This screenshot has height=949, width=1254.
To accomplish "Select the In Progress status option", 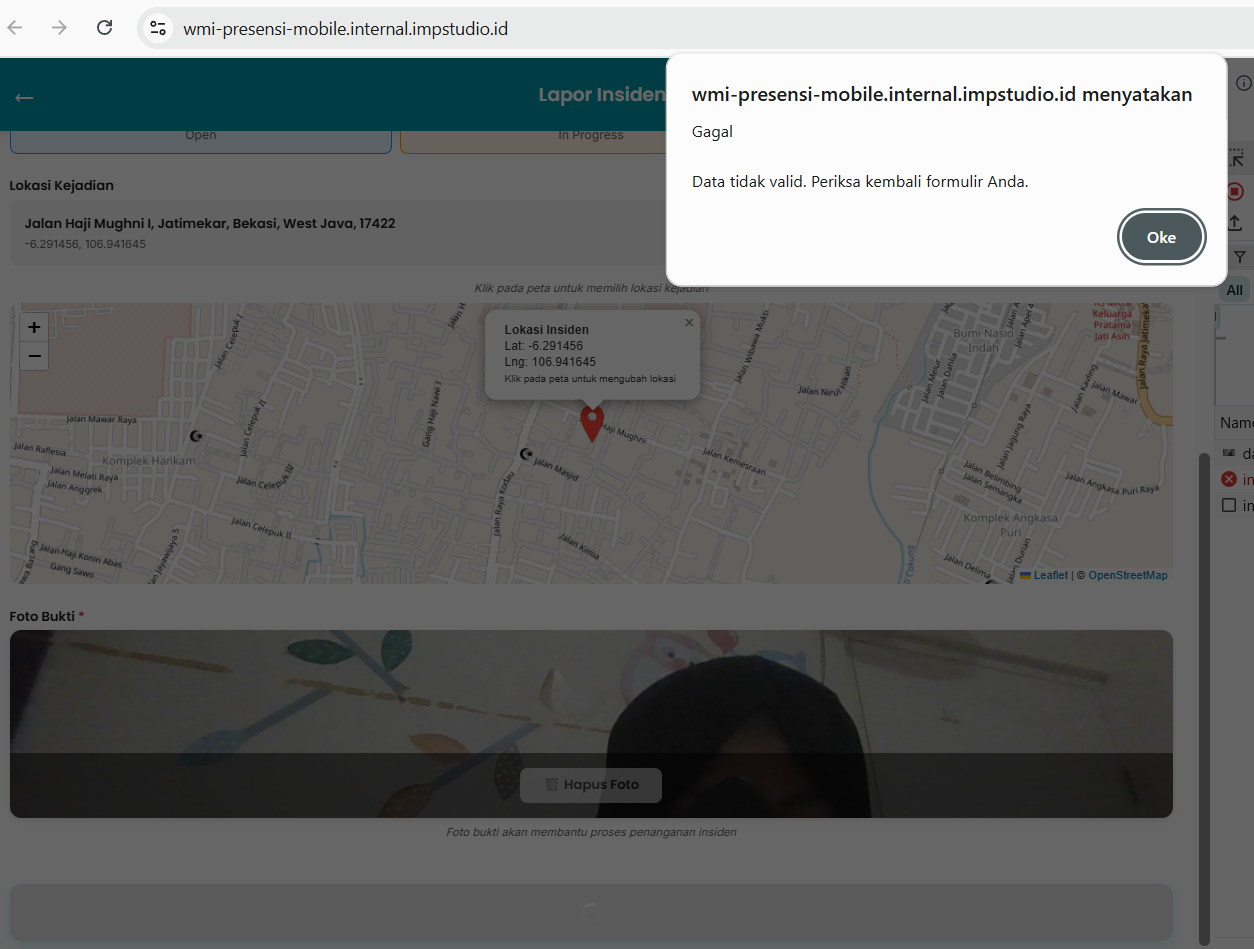I will 590,136.
